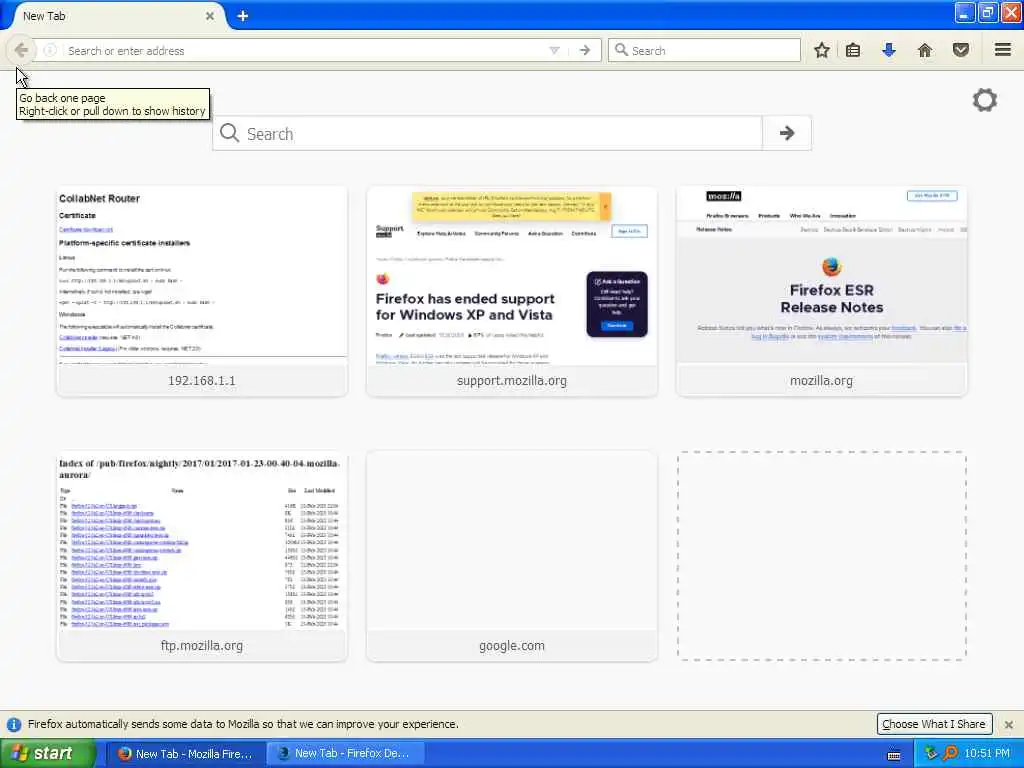Click the search magnifier in the toolbar Search box
Image resolution: width=1024 pixels, height=768 pixels.
pyautogui.click(x=622, y=50)
